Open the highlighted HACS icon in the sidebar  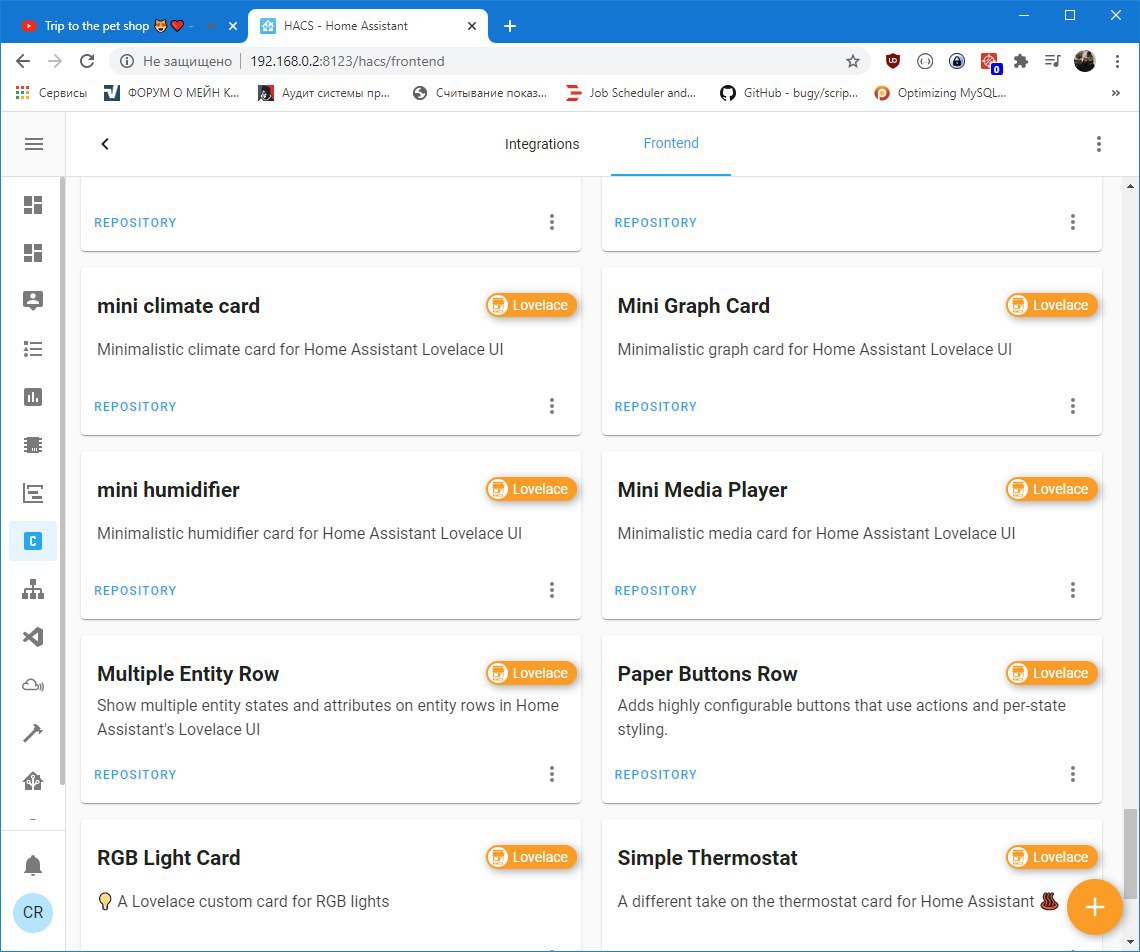pos(33,541)
